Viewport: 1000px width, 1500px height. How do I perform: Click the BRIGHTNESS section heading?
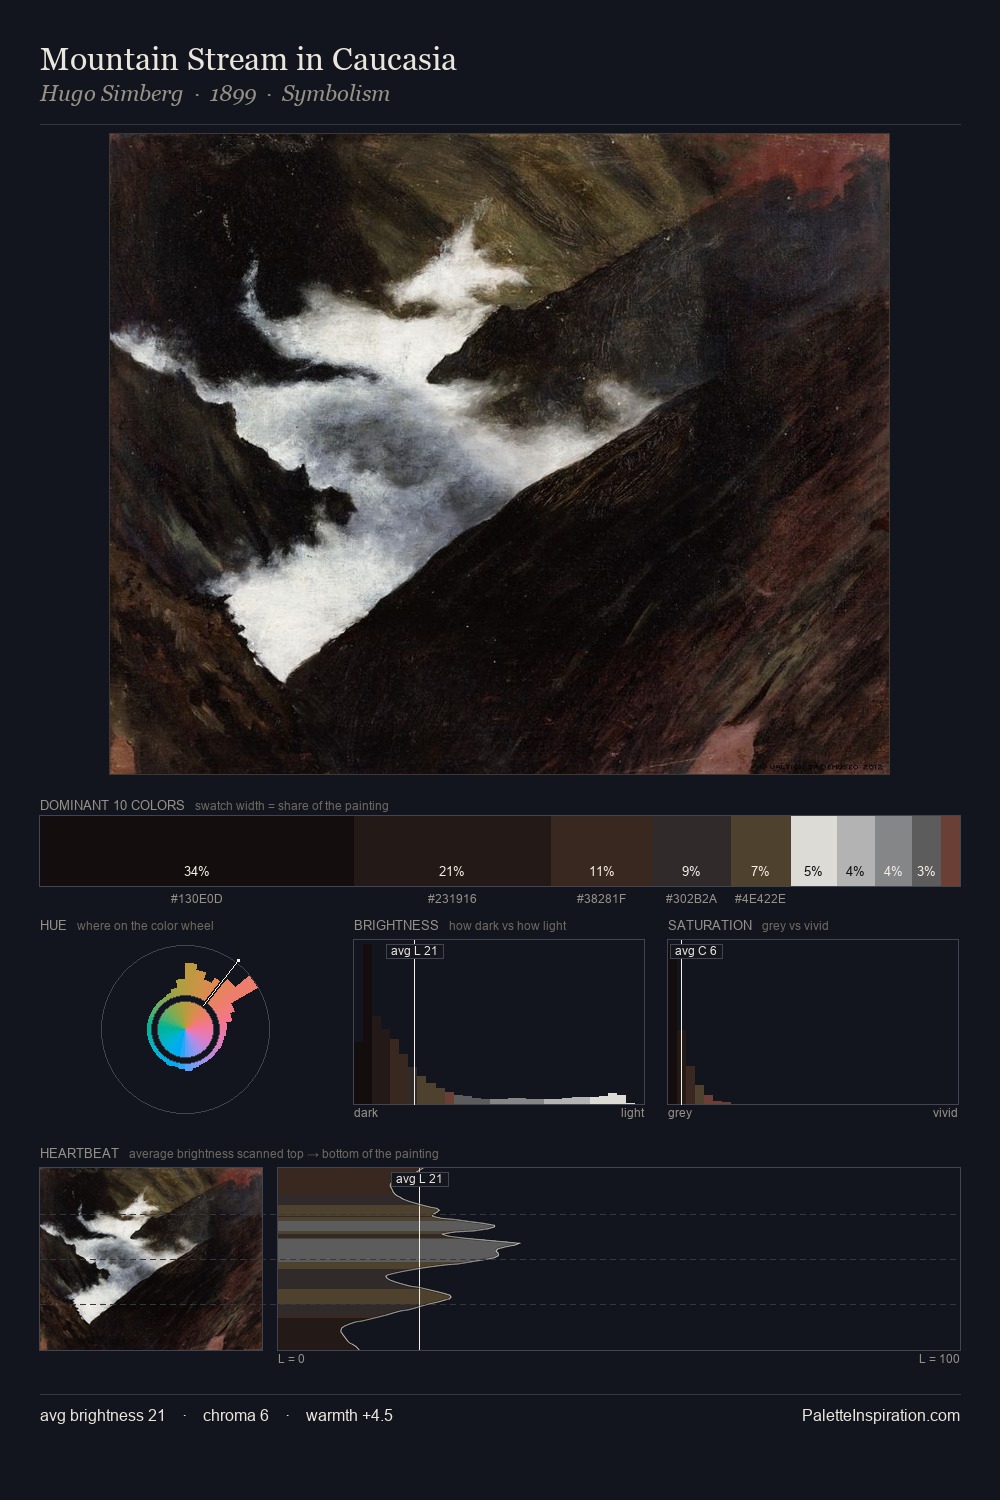click(x=396, y=925)
